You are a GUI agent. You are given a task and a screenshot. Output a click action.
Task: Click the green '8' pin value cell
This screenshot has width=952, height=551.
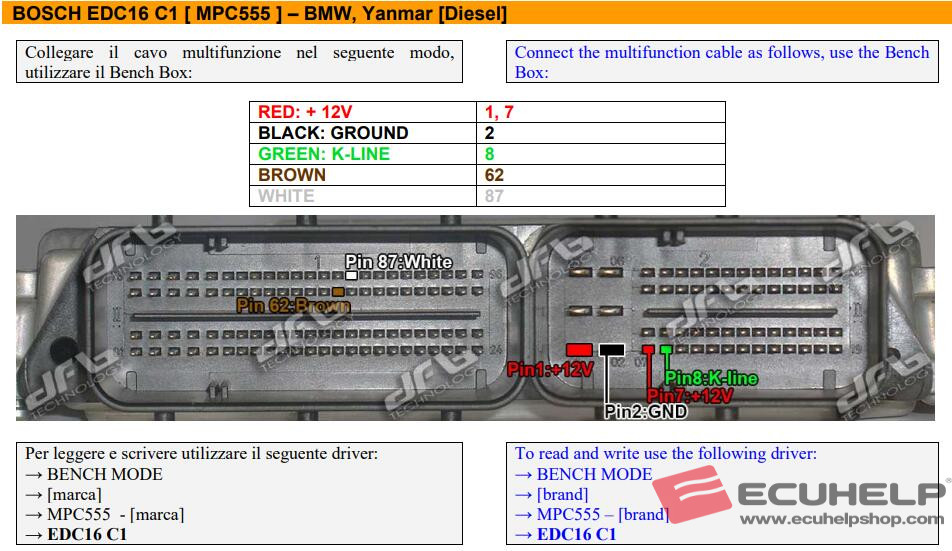pos(600,154)
